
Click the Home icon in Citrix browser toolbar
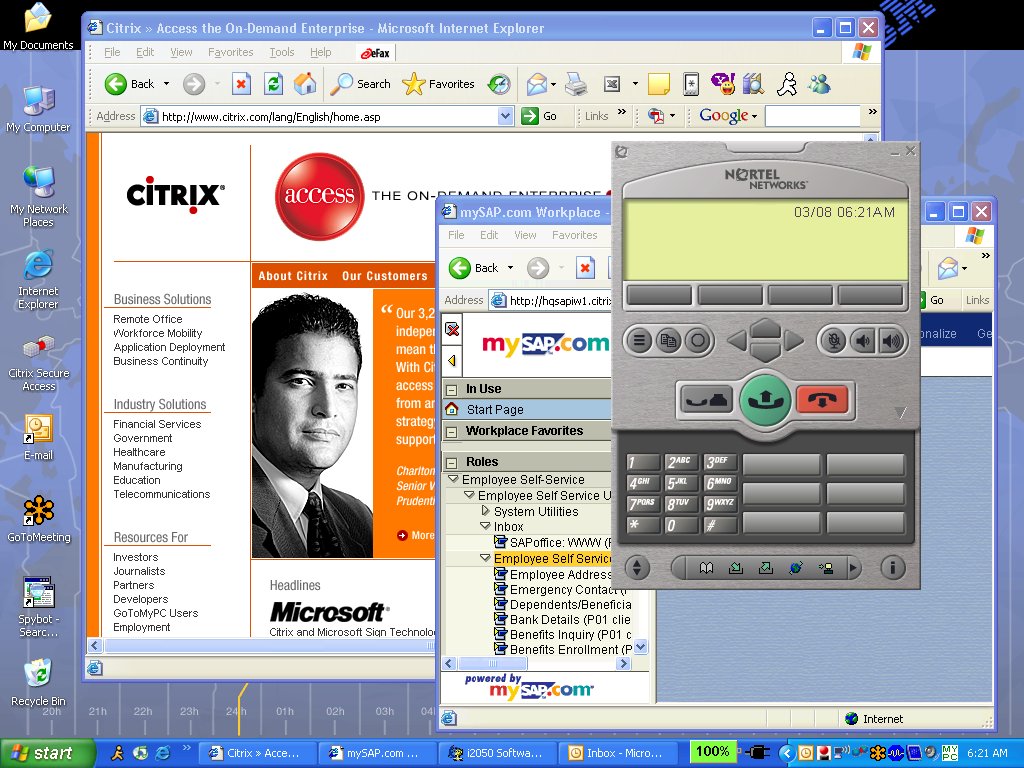tap(304, 84)
